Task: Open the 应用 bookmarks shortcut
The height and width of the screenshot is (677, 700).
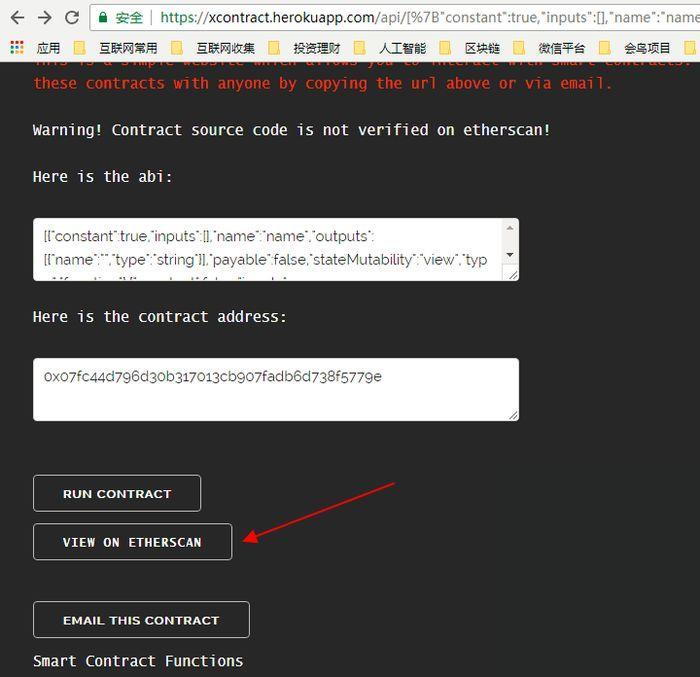Action: 48,48
